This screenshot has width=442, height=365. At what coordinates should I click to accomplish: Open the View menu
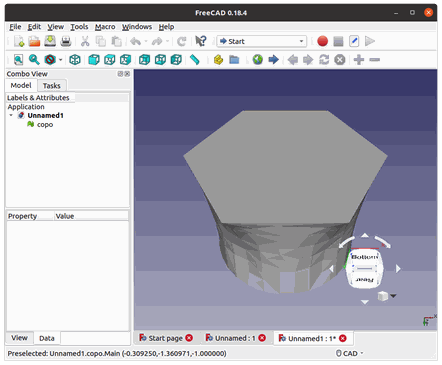(x=55, y=27)
